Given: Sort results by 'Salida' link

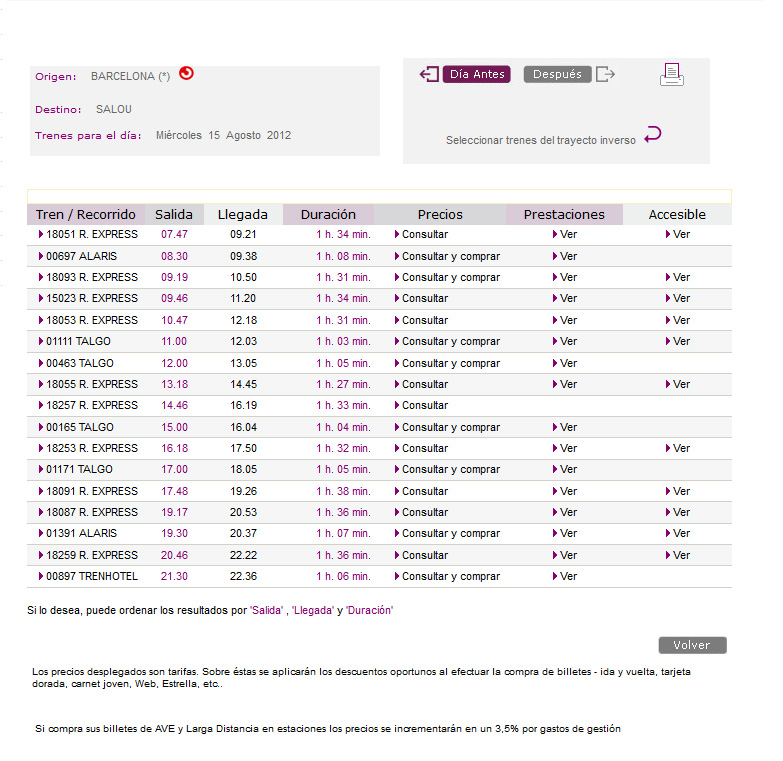Looking at the screenshot, I should (267, 610).
